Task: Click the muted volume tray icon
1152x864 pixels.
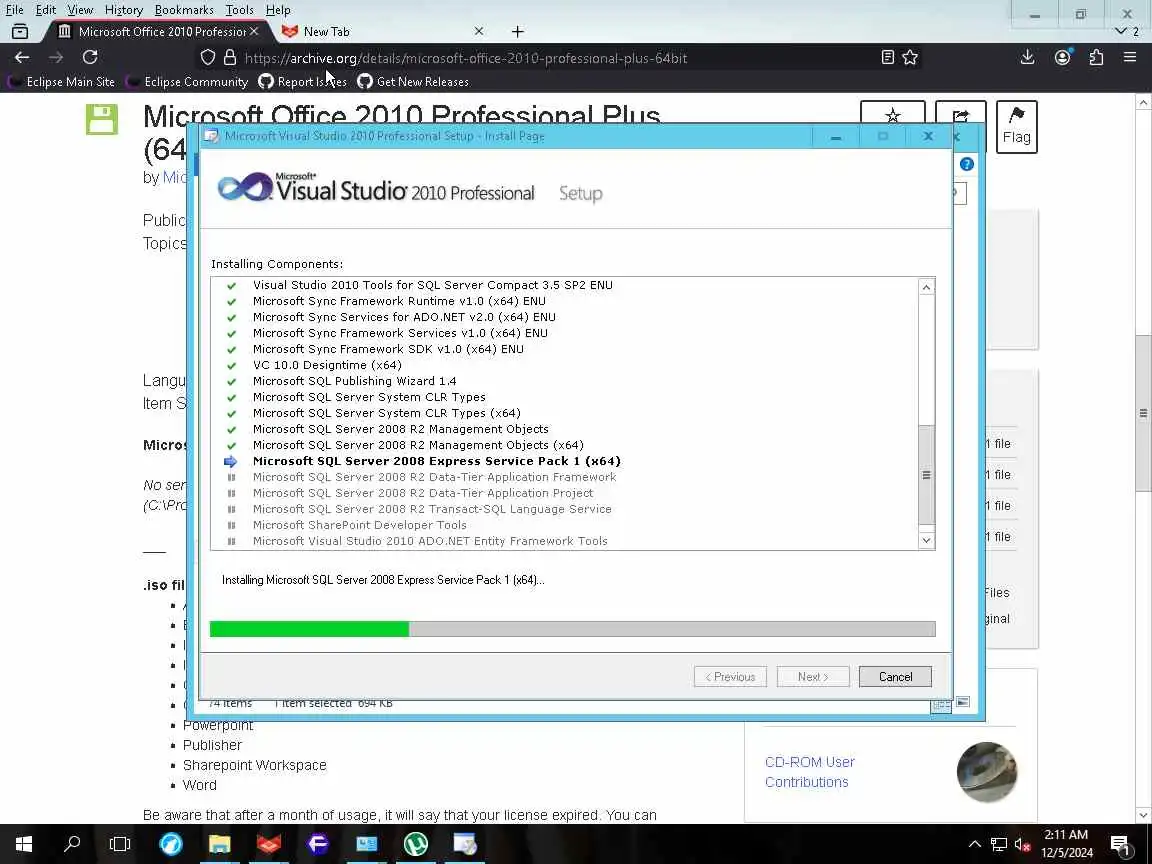Action: point(1023,844)
